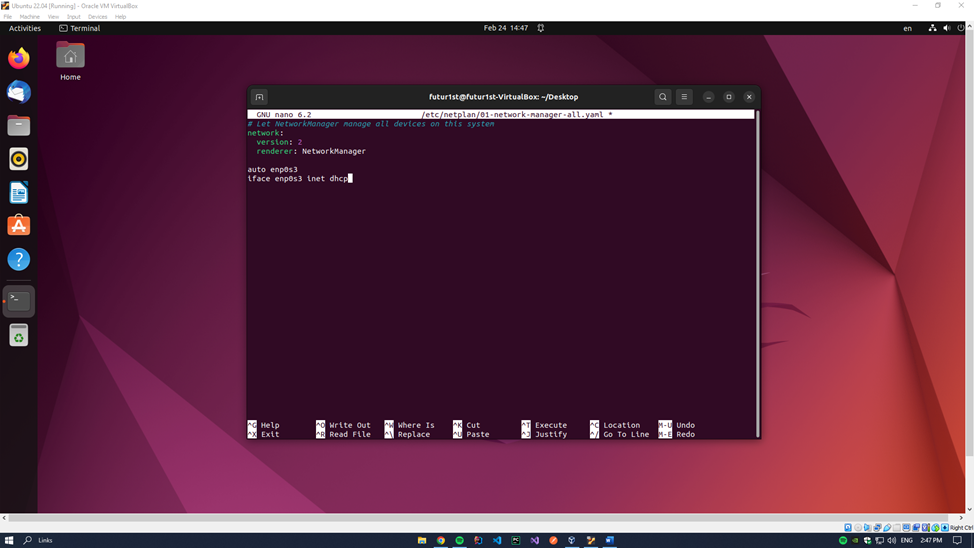
Task: Open File Explorer from Windows taskbar
Action: coord(422,541)
